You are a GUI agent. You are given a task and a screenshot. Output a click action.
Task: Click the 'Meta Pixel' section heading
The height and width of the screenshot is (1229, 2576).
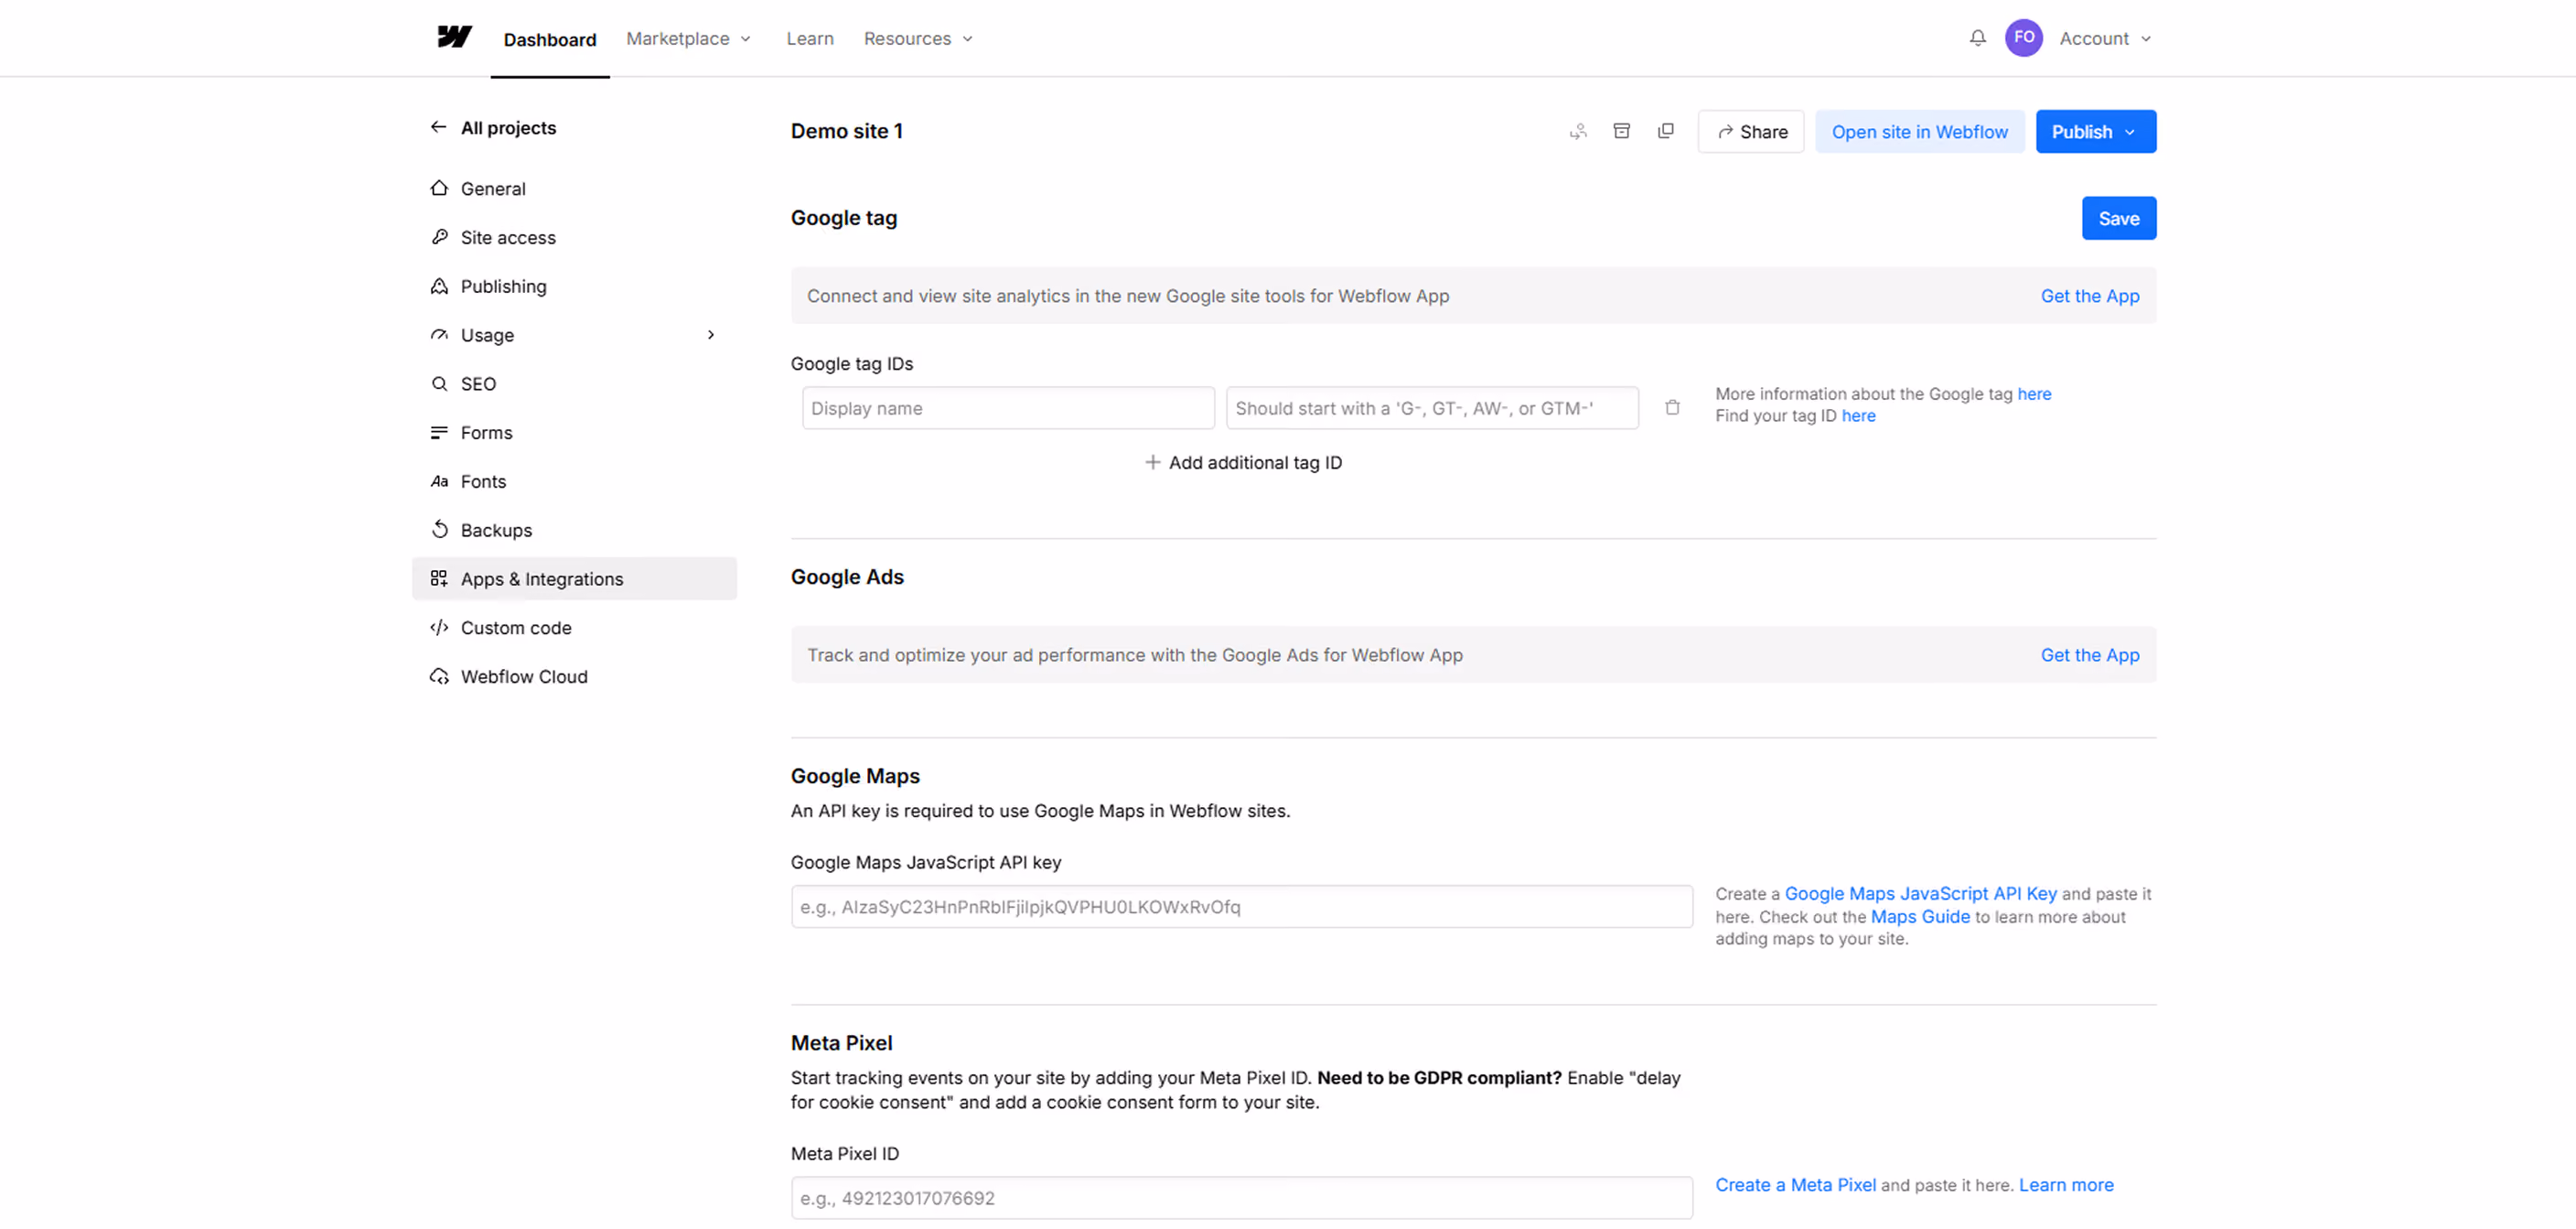841,1043
